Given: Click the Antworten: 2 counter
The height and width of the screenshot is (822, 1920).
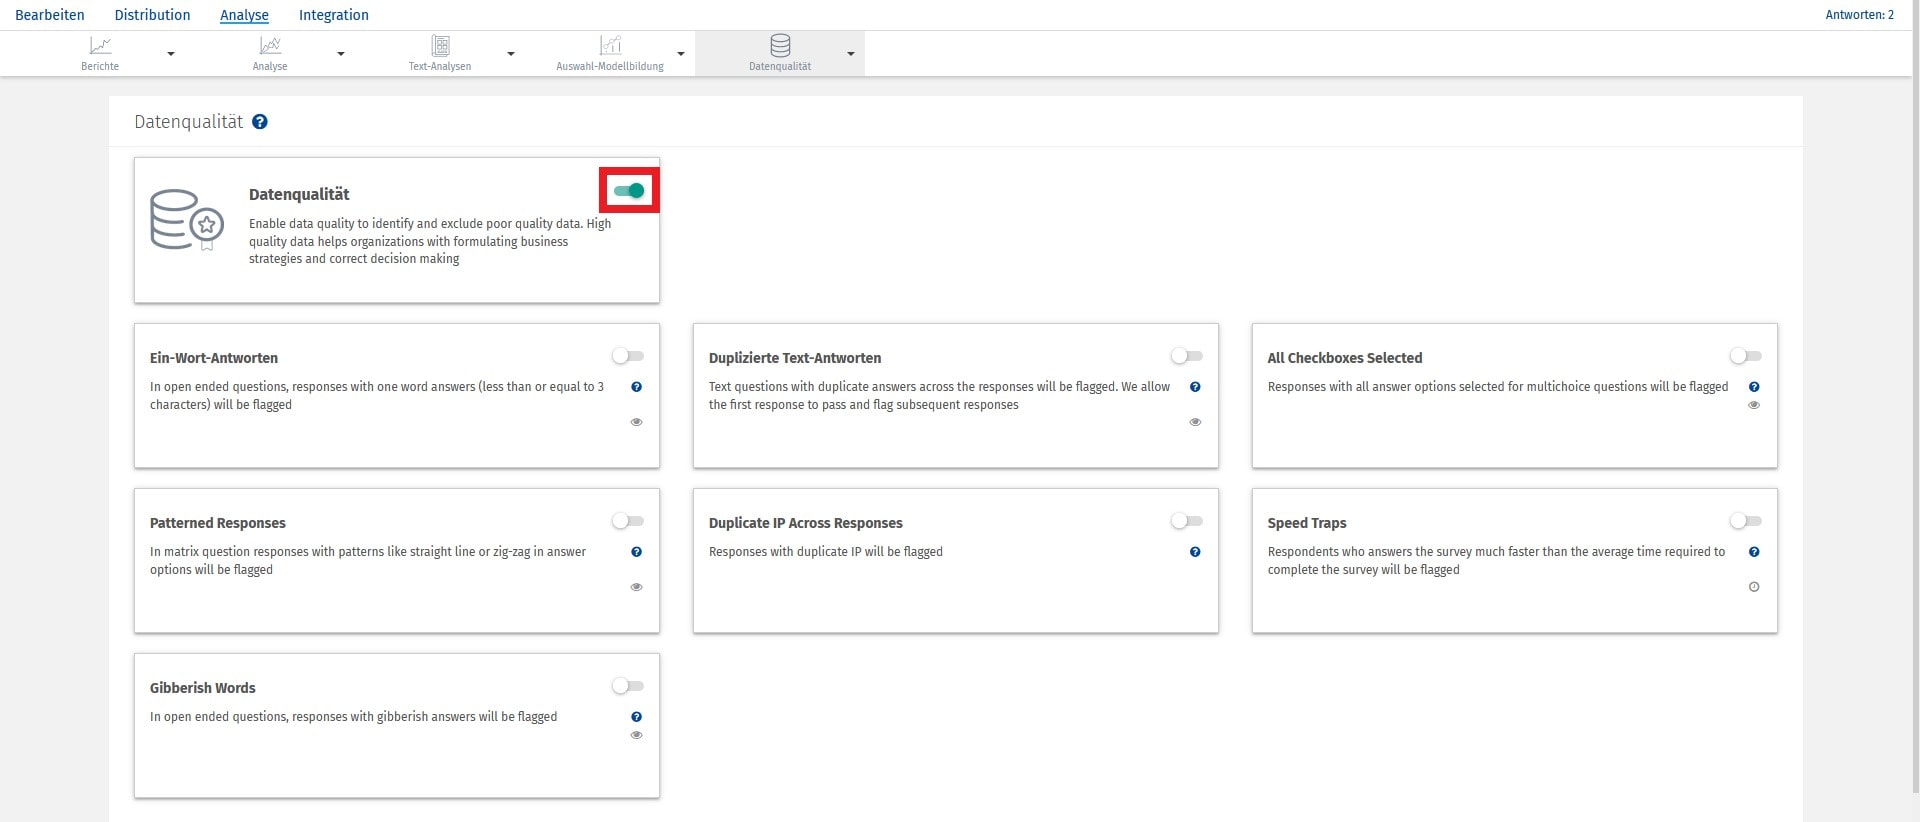Looking at the screenshot, I should 1860,15.
